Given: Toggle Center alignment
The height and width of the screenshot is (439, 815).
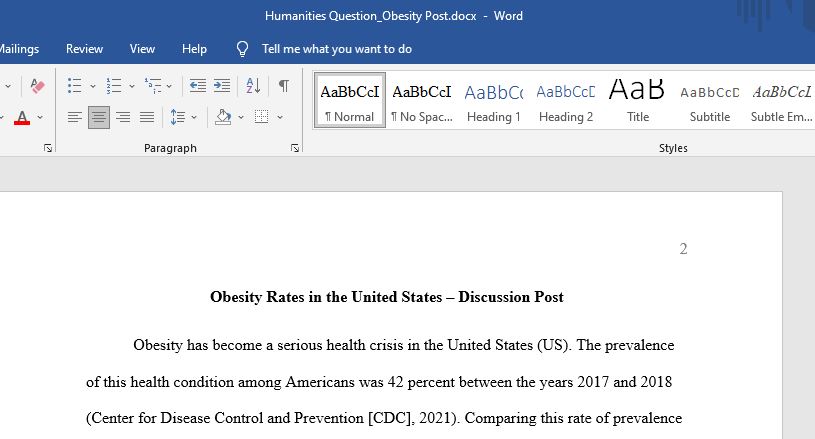Looking at the screenshot, I should pos(99,117).
